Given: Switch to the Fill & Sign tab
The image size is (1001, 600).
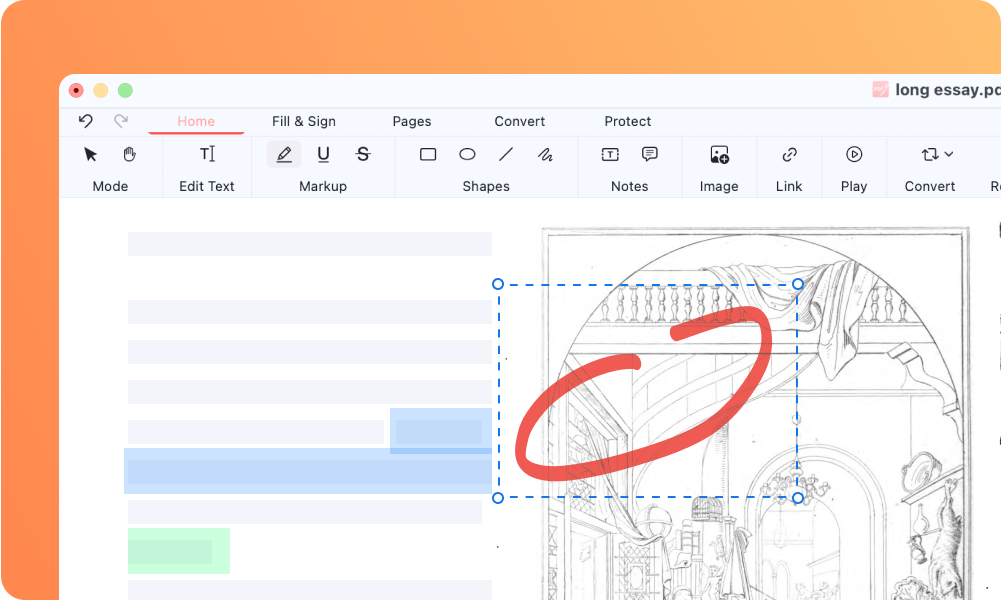Looking at the screenshot, I should [x=304, y=121].
